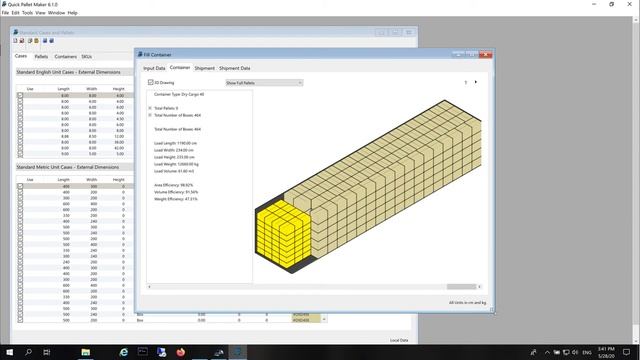Toggle Use checkbox in first English cases row
The width and height of the screenshot is (640, 360).
20,95
